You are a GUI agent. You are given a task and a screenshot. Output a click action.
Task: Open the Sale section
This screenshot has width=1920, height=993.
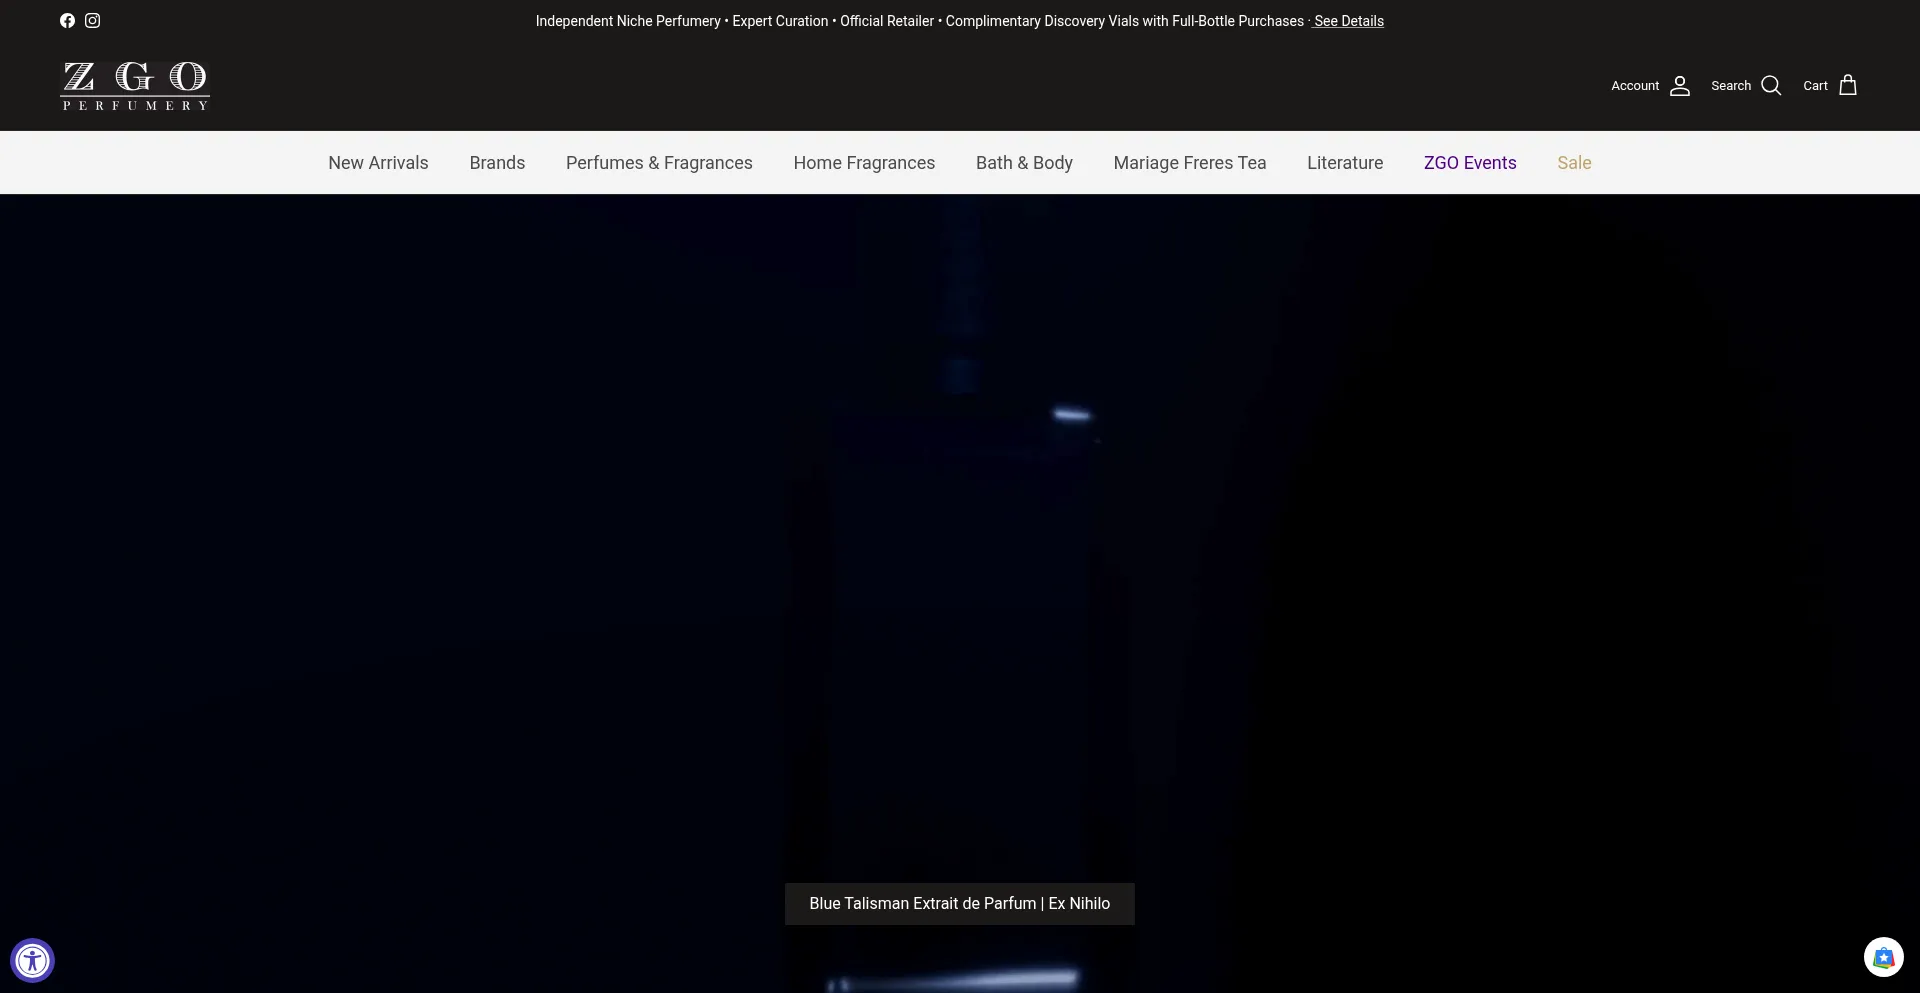(1574, 163)
